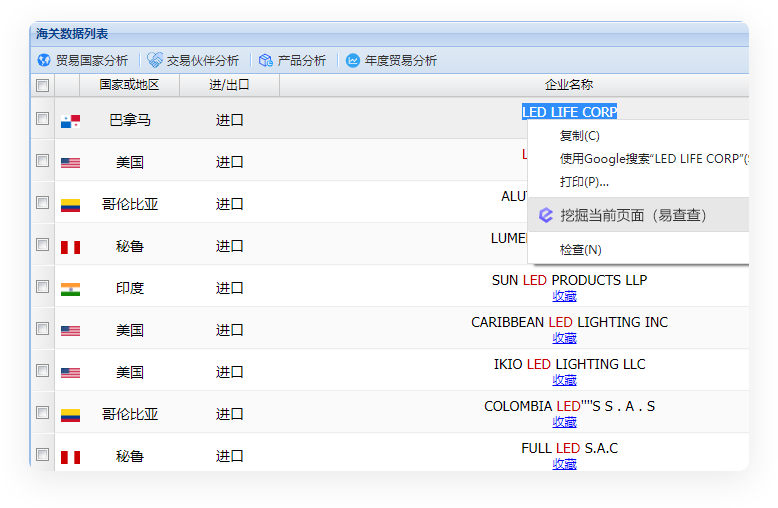The height and width of the screenshot is (508, 778).
Task: Open the 贸易国家分析 globe icon
Action: click(x=44, y=60)
